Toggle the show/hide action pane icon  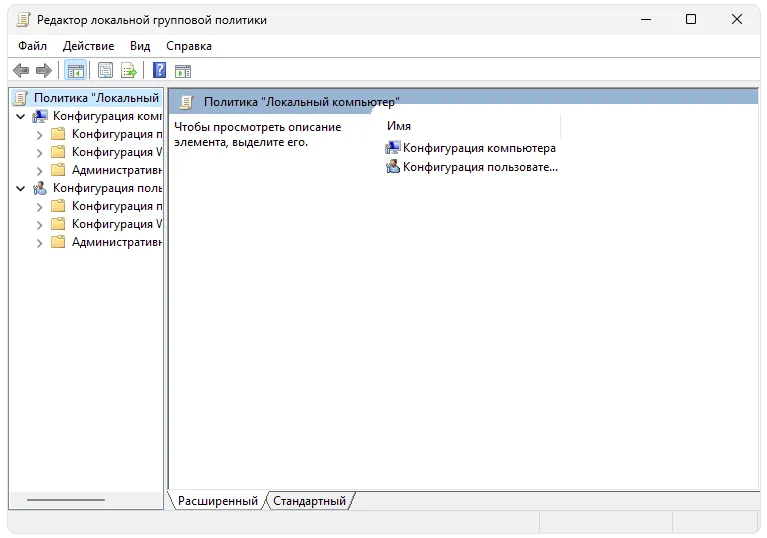tap(183, 71)
